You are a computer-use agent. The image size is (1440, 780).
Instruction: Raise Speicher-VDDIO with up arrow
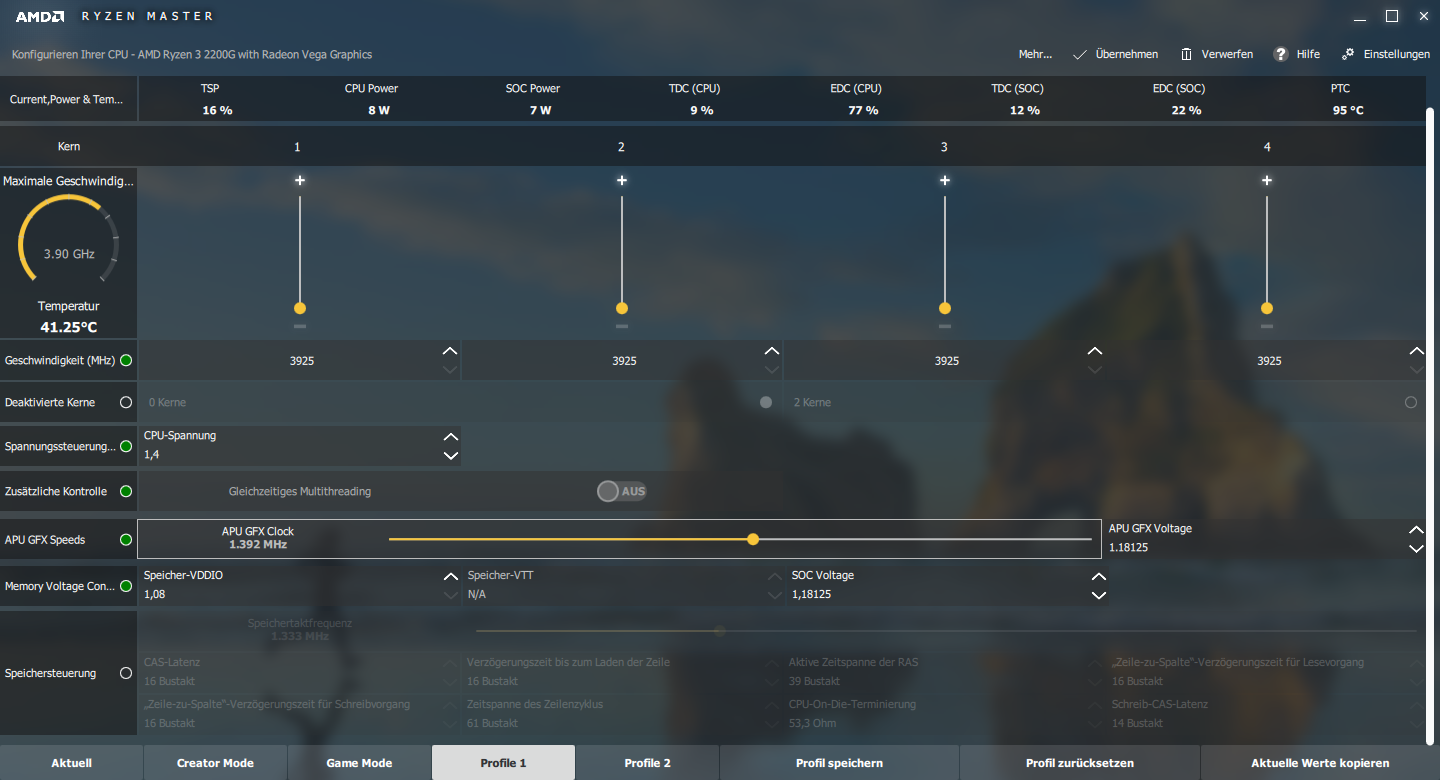coord(450,577)
